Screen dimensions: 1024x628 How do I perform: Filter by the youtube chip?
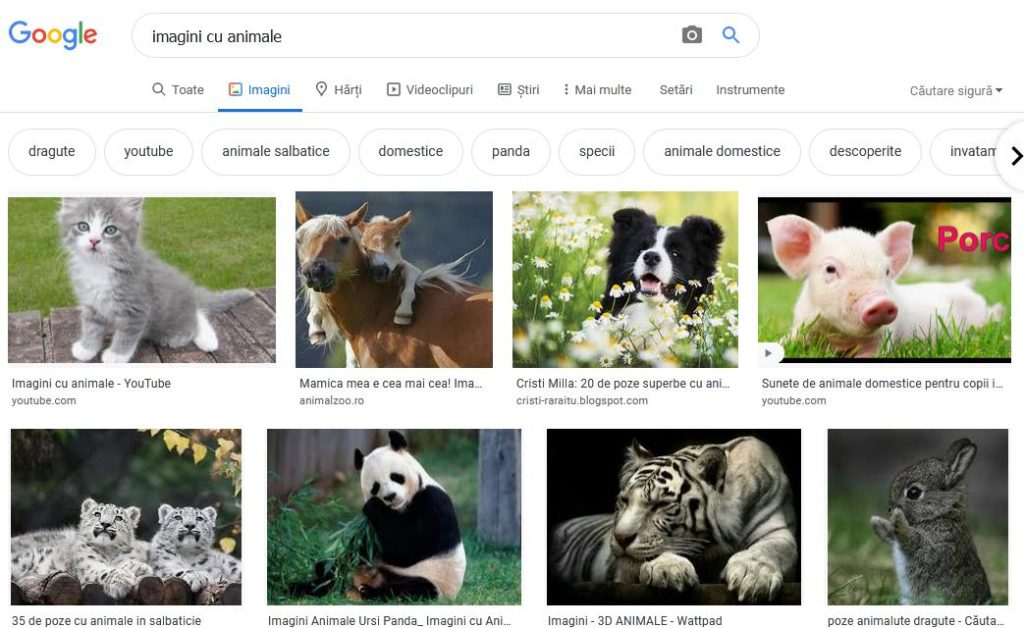[x=149, y=151]
